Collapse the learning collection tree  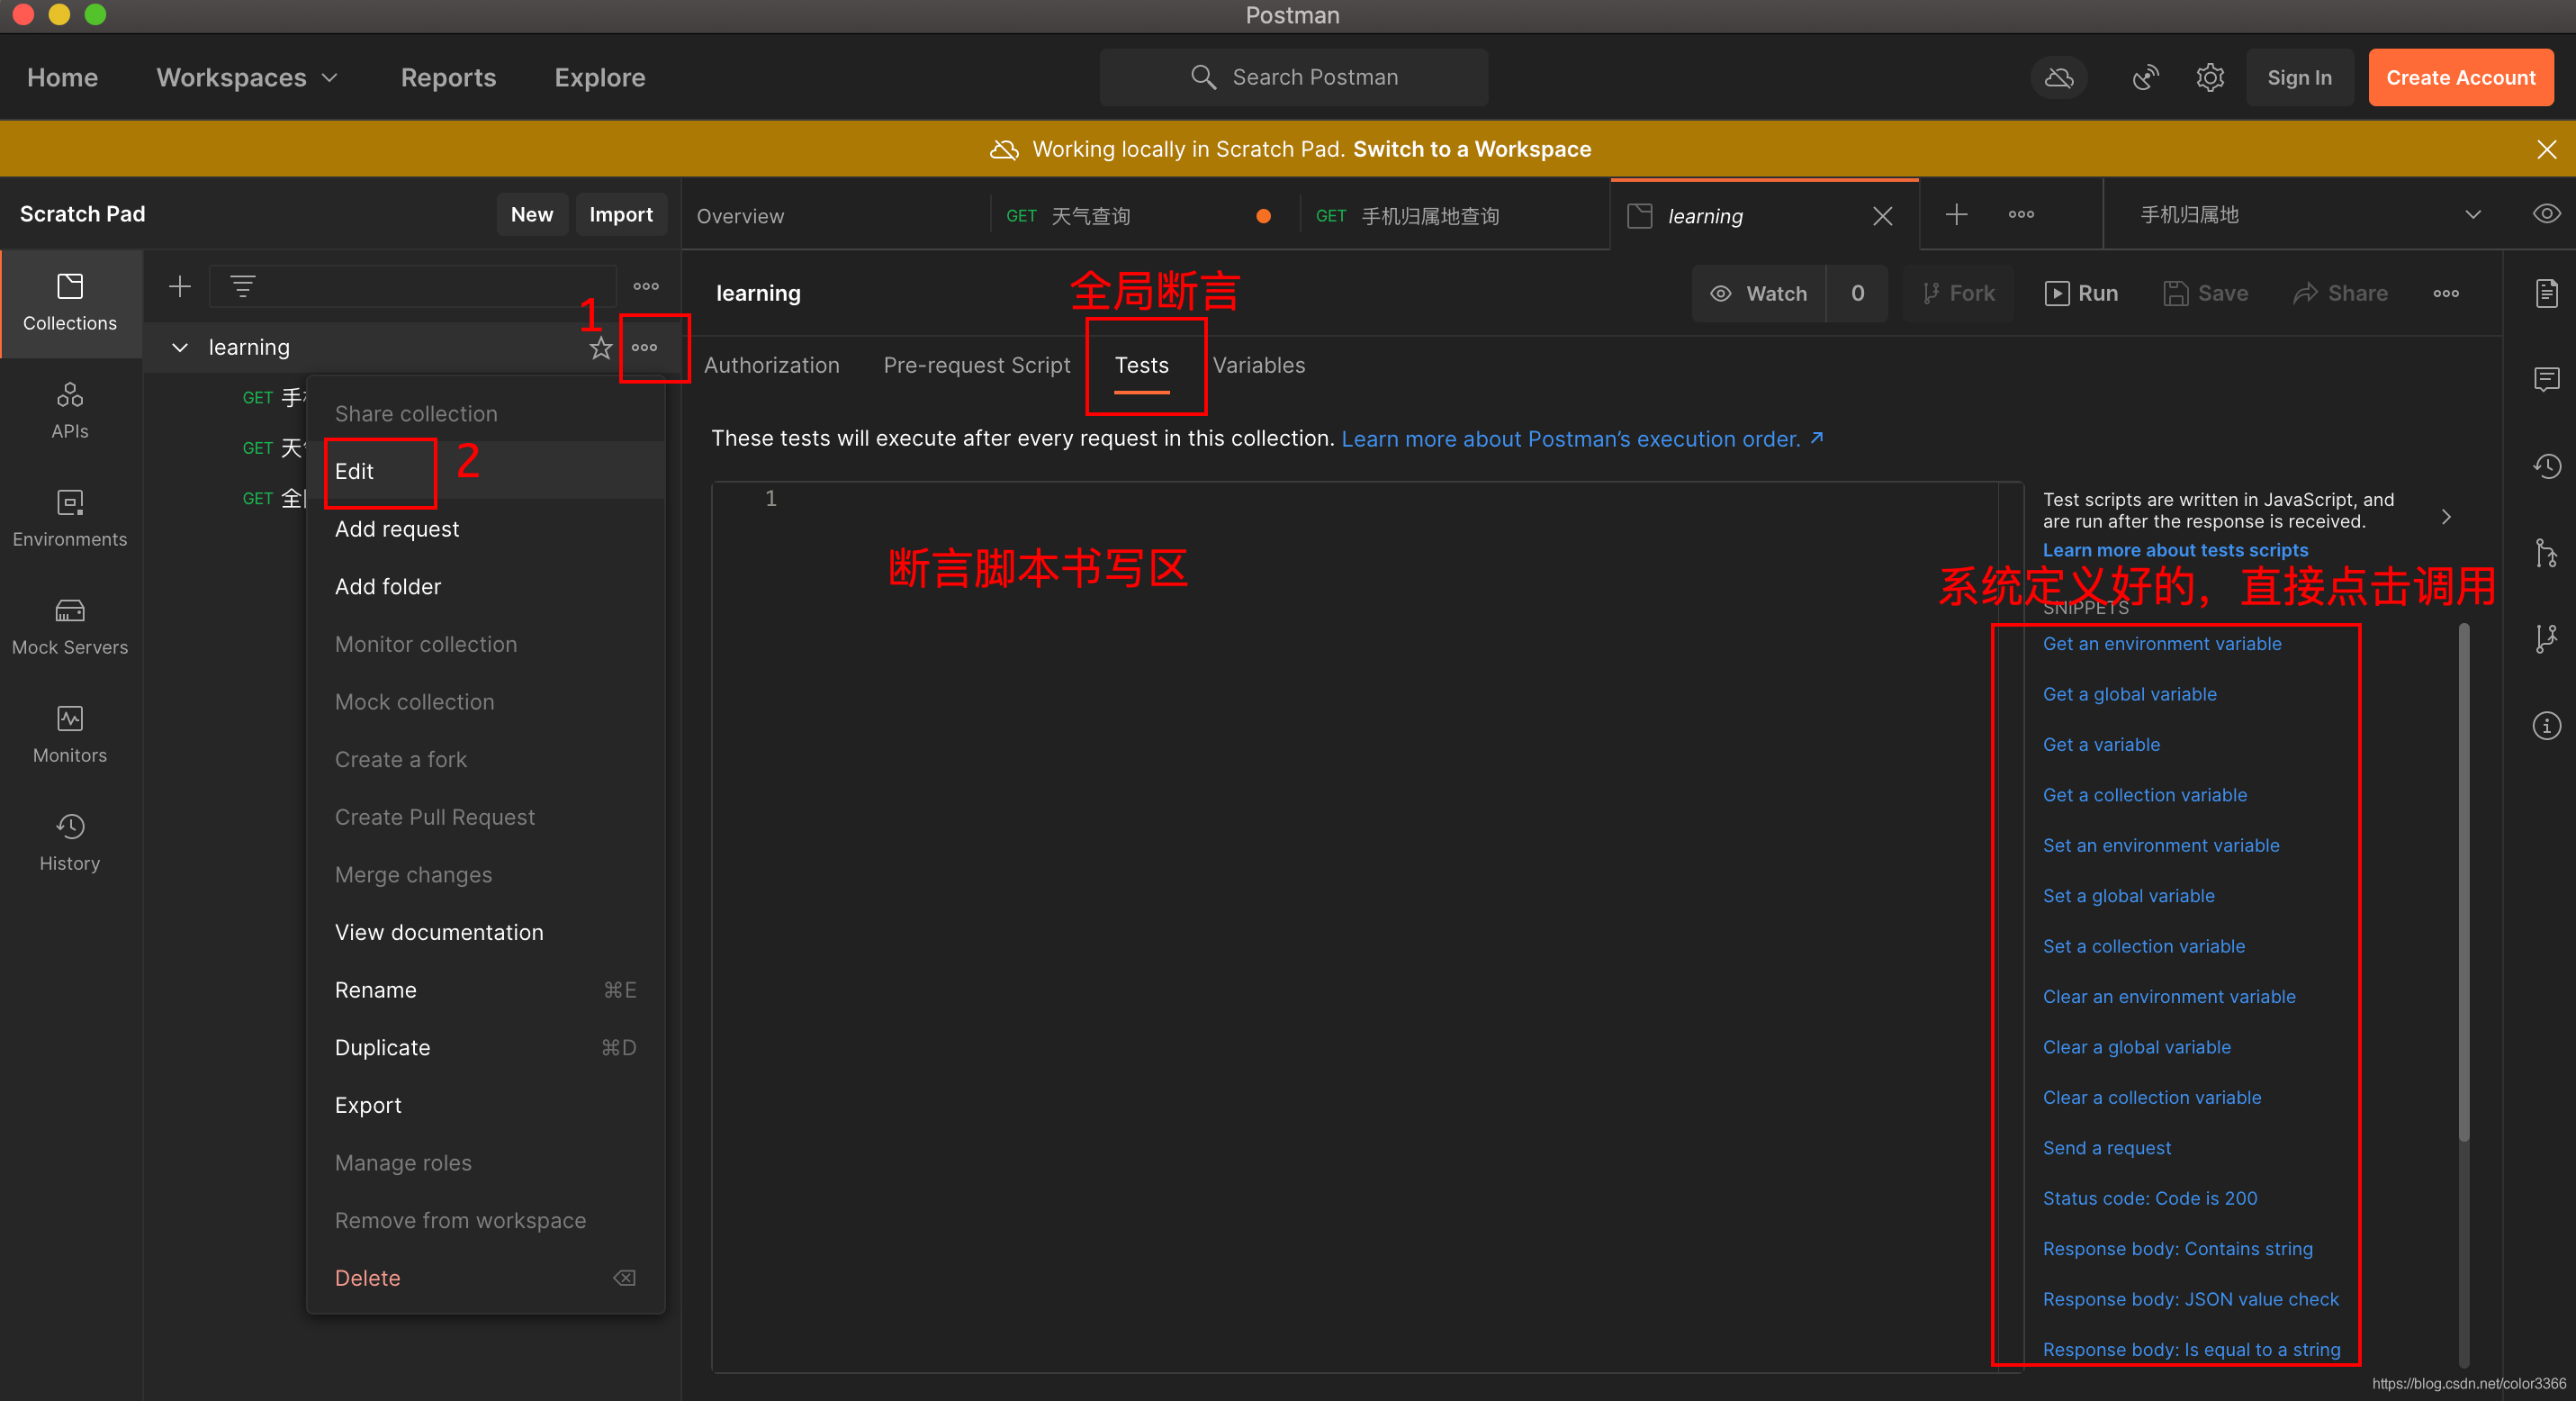(180, 347)
